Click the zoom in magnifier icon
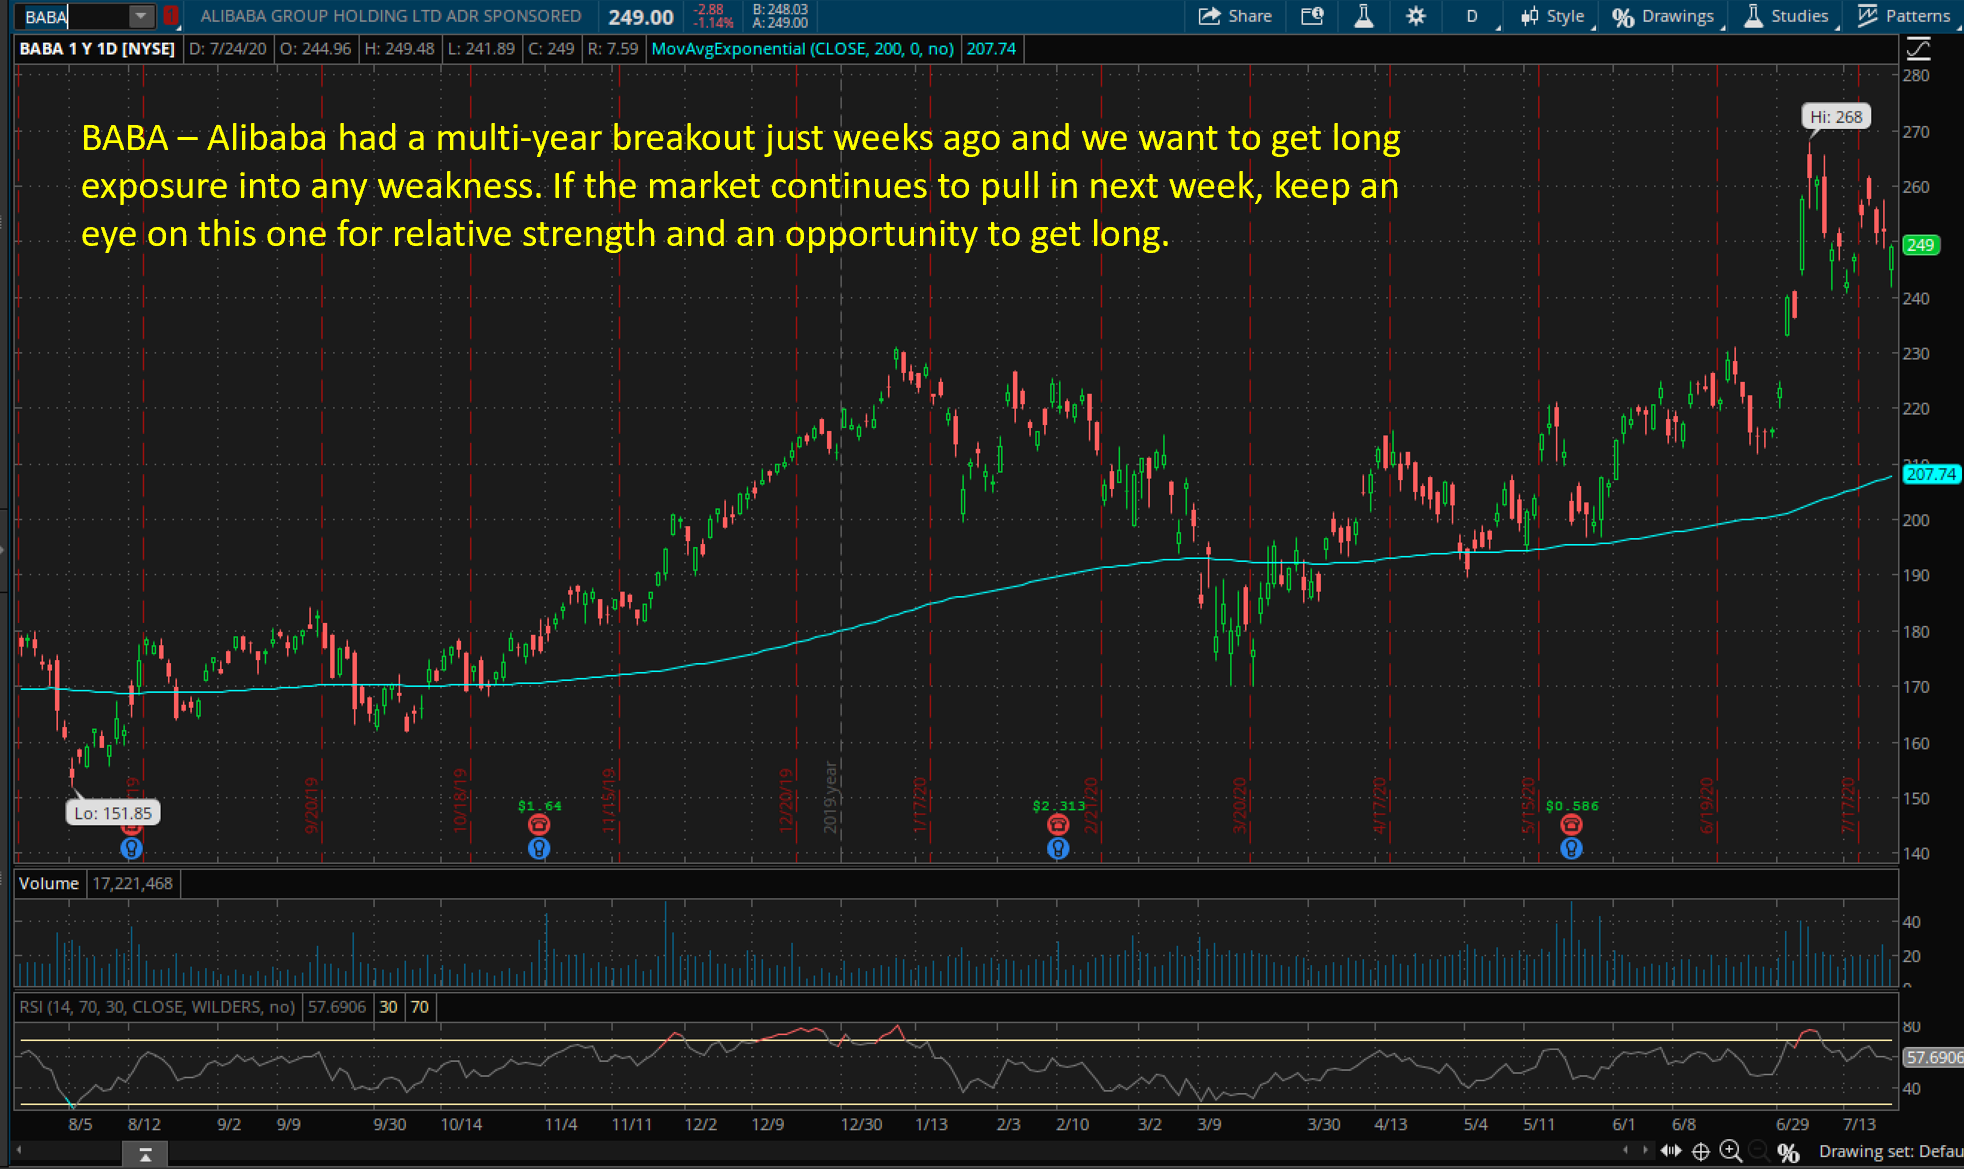This screenshot has height=1169, width=1964. [1731, 1152]
